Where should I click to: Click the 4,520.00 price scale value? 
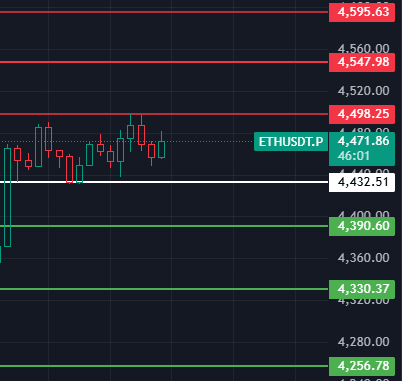point(363,91)
